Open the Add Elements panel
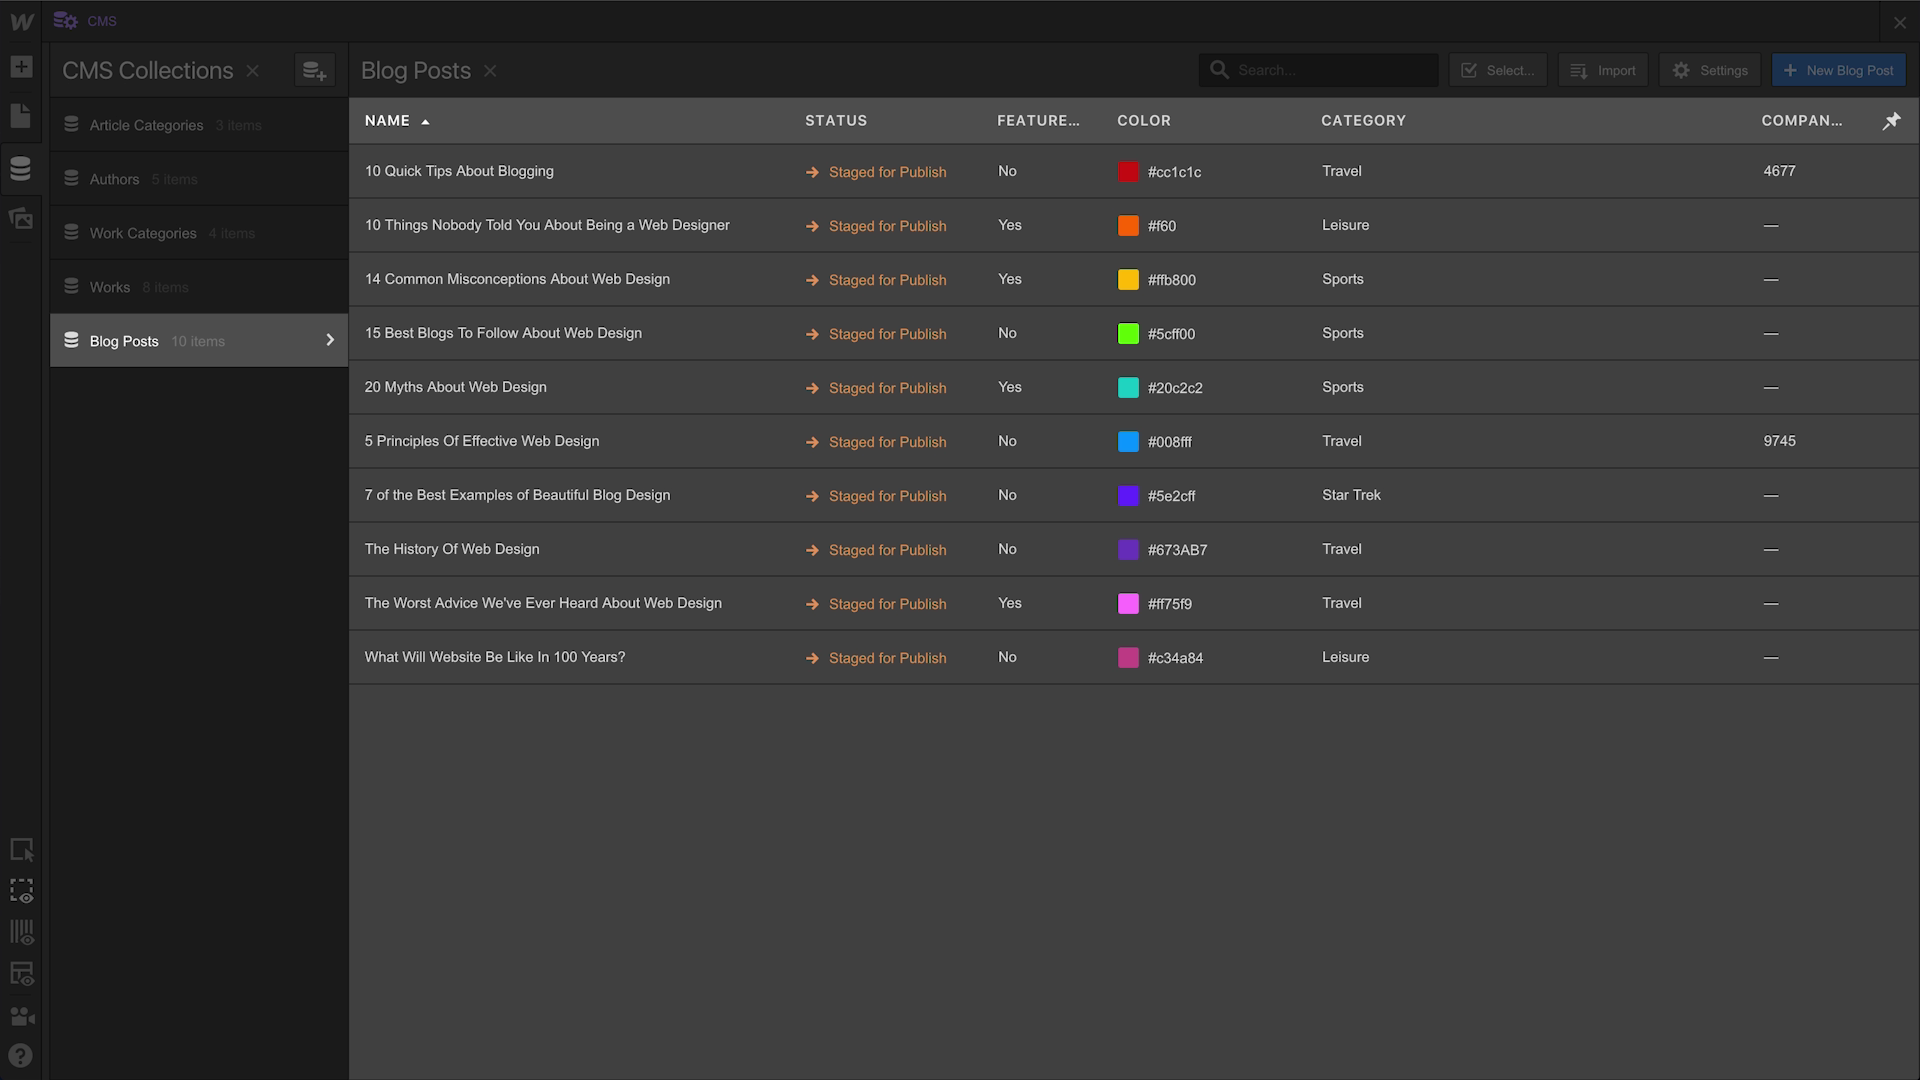This screenshot has width=1920, height=1080. pyautogui.click(x=22, y=66)
